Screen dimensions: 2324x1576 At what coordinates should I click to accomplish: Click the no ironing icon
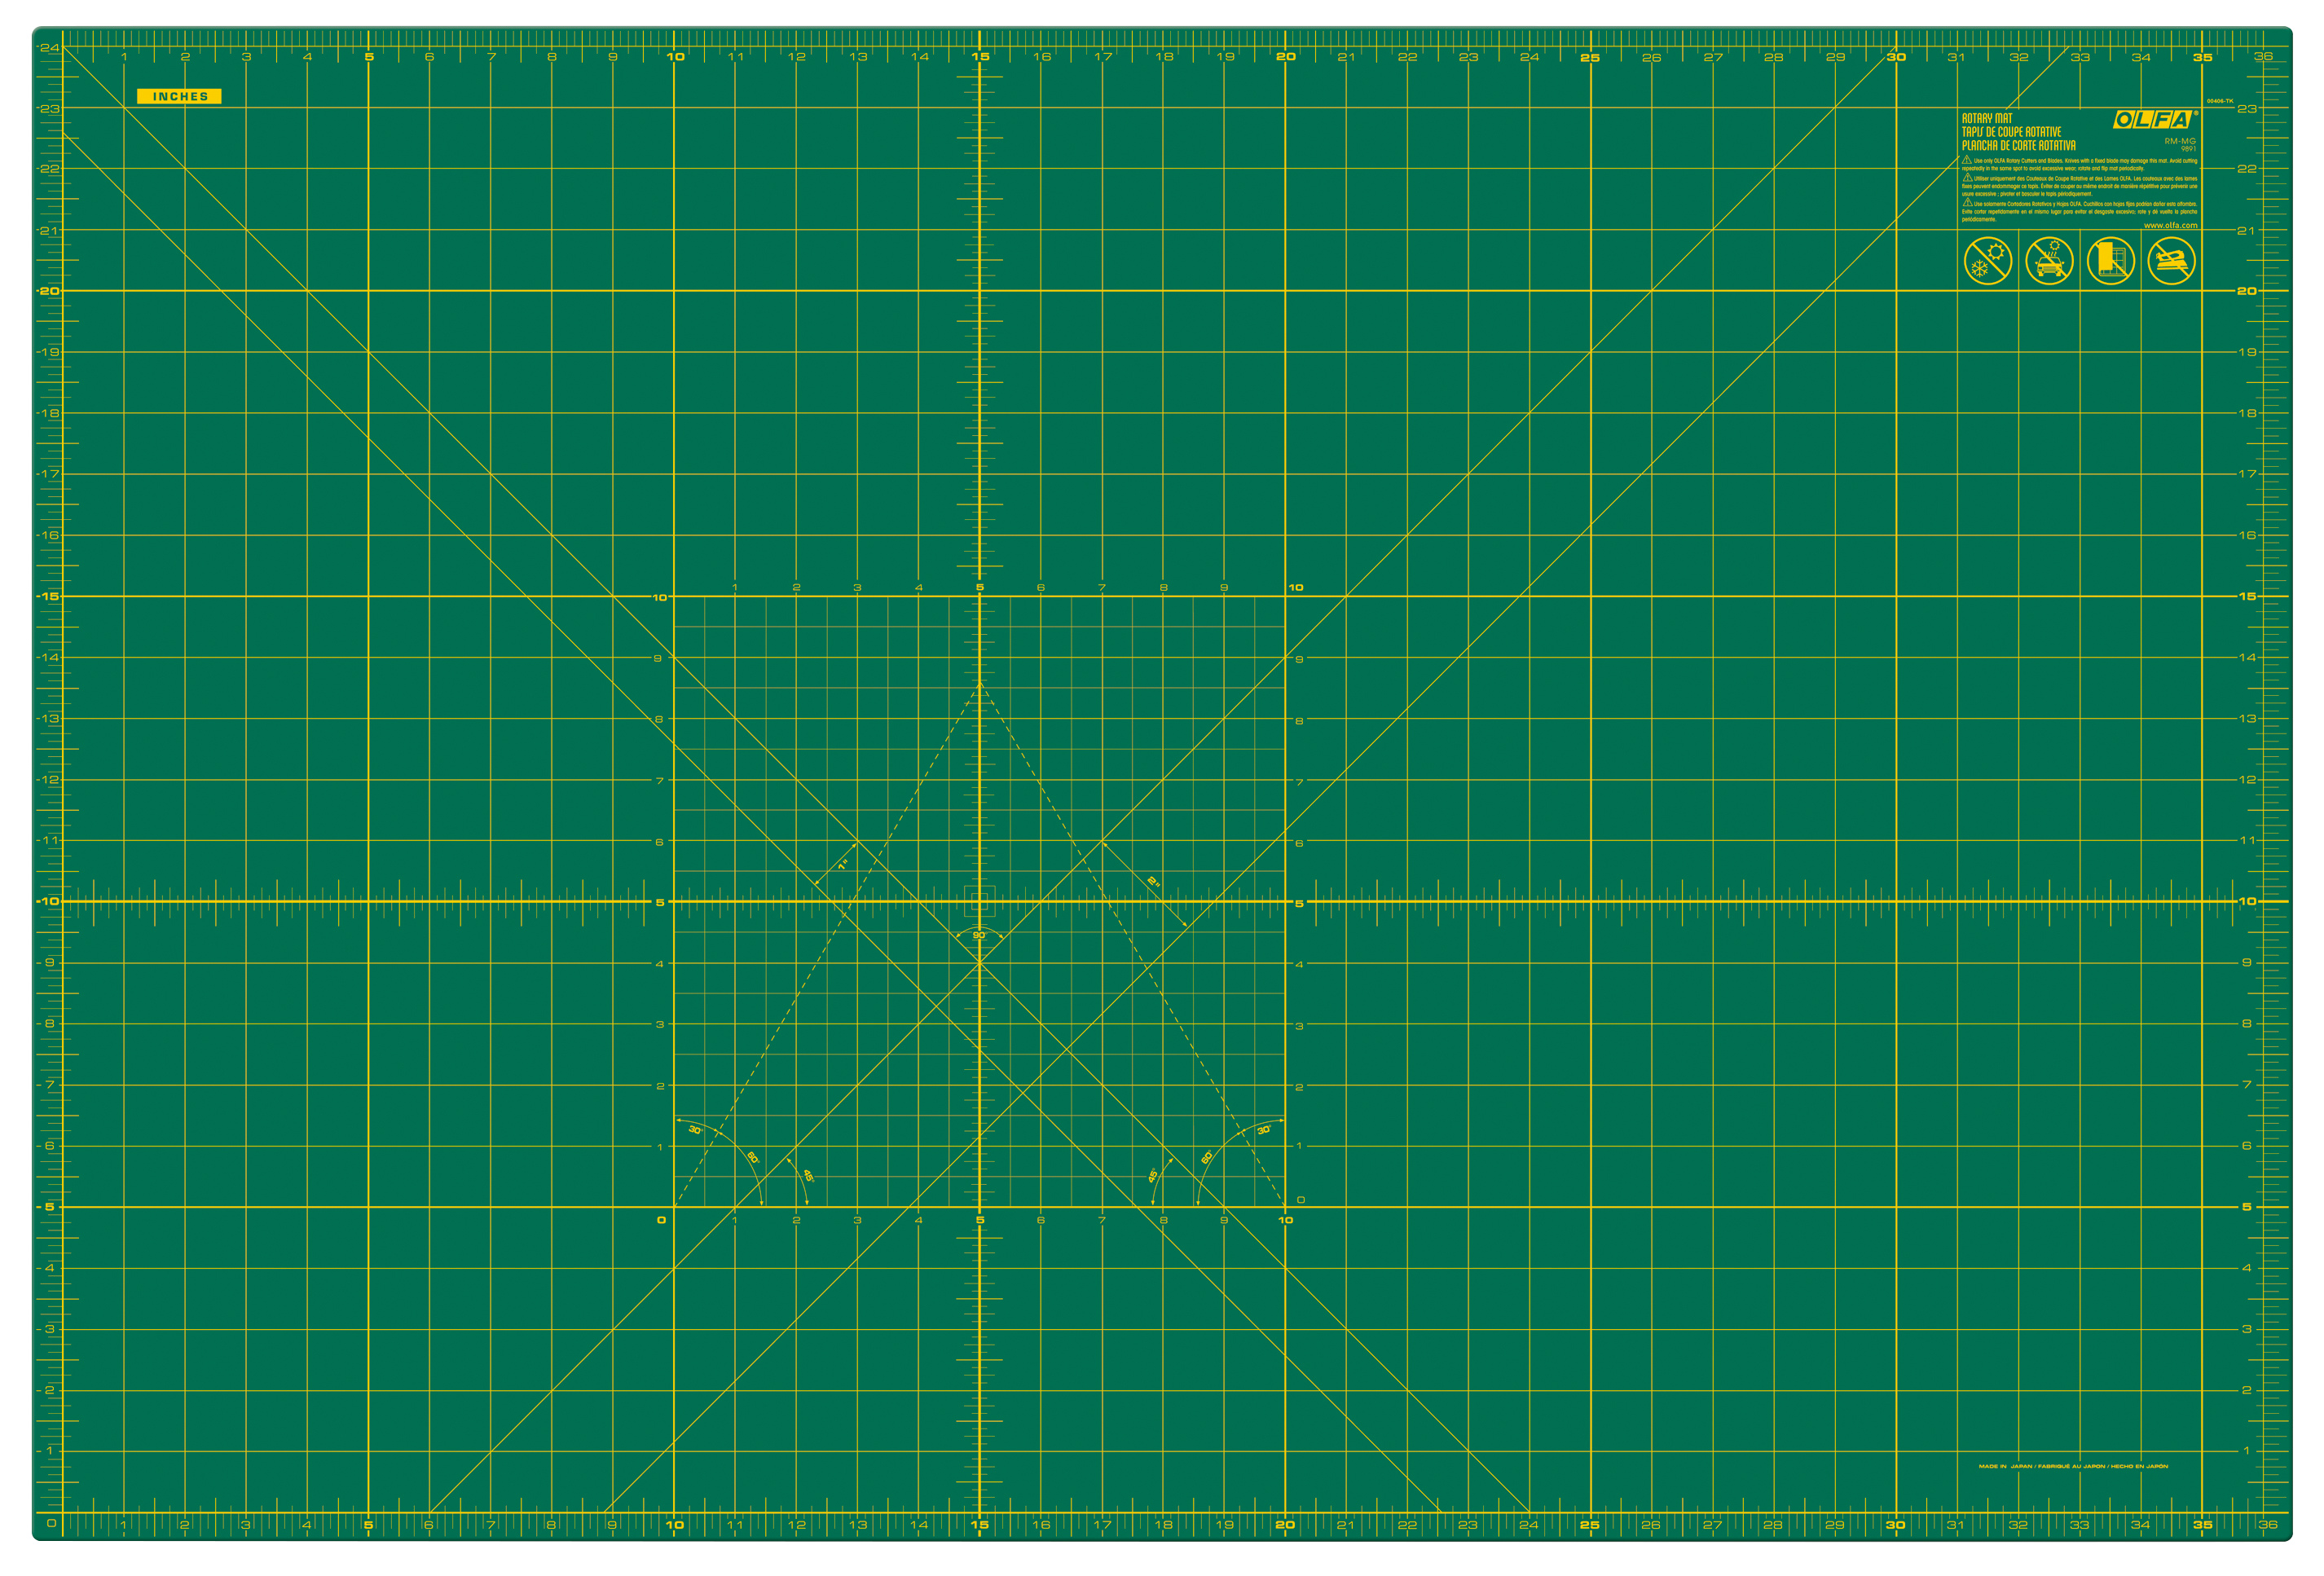[2171, 261]
